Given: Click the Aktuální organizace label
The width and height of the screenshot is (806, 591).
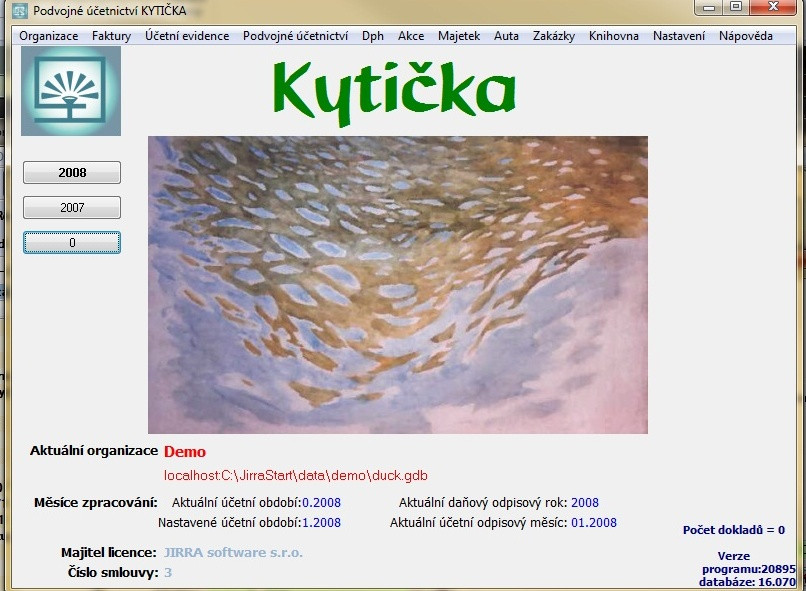Looking at the screenshot, I should point(94,451).
